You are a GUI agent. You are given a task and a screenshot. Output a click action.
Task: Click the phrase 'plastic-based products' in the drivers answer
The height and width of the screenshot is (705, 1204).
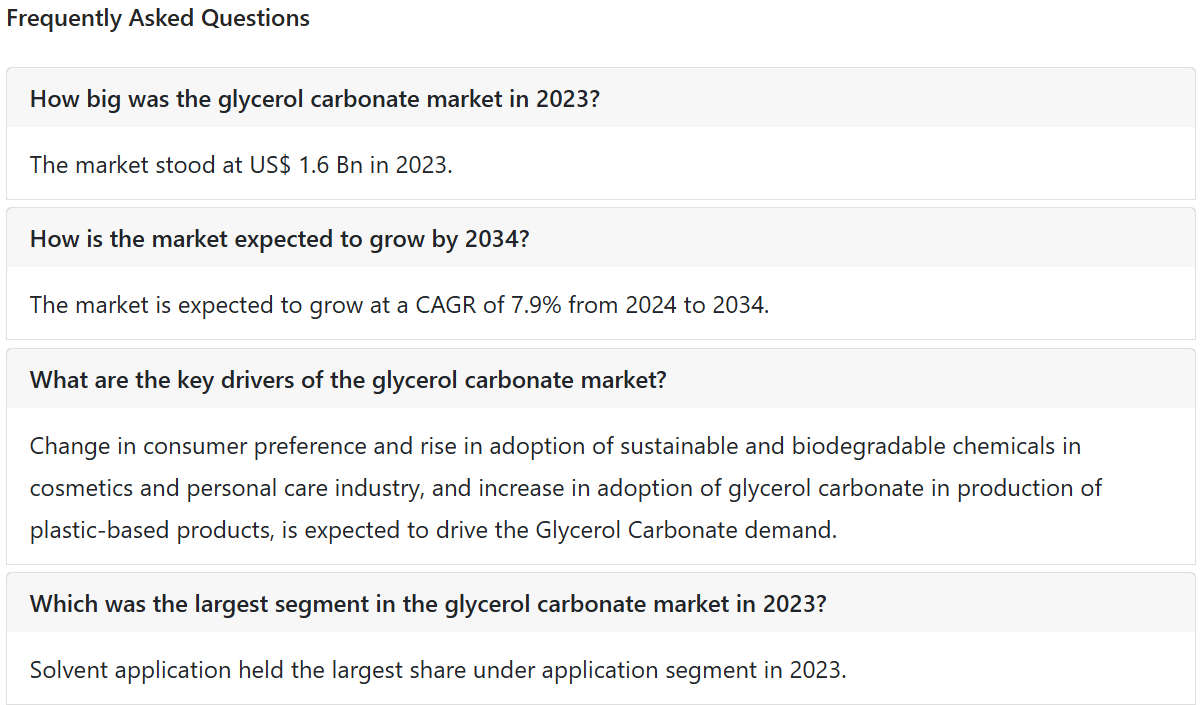click(x=149, y=530)
